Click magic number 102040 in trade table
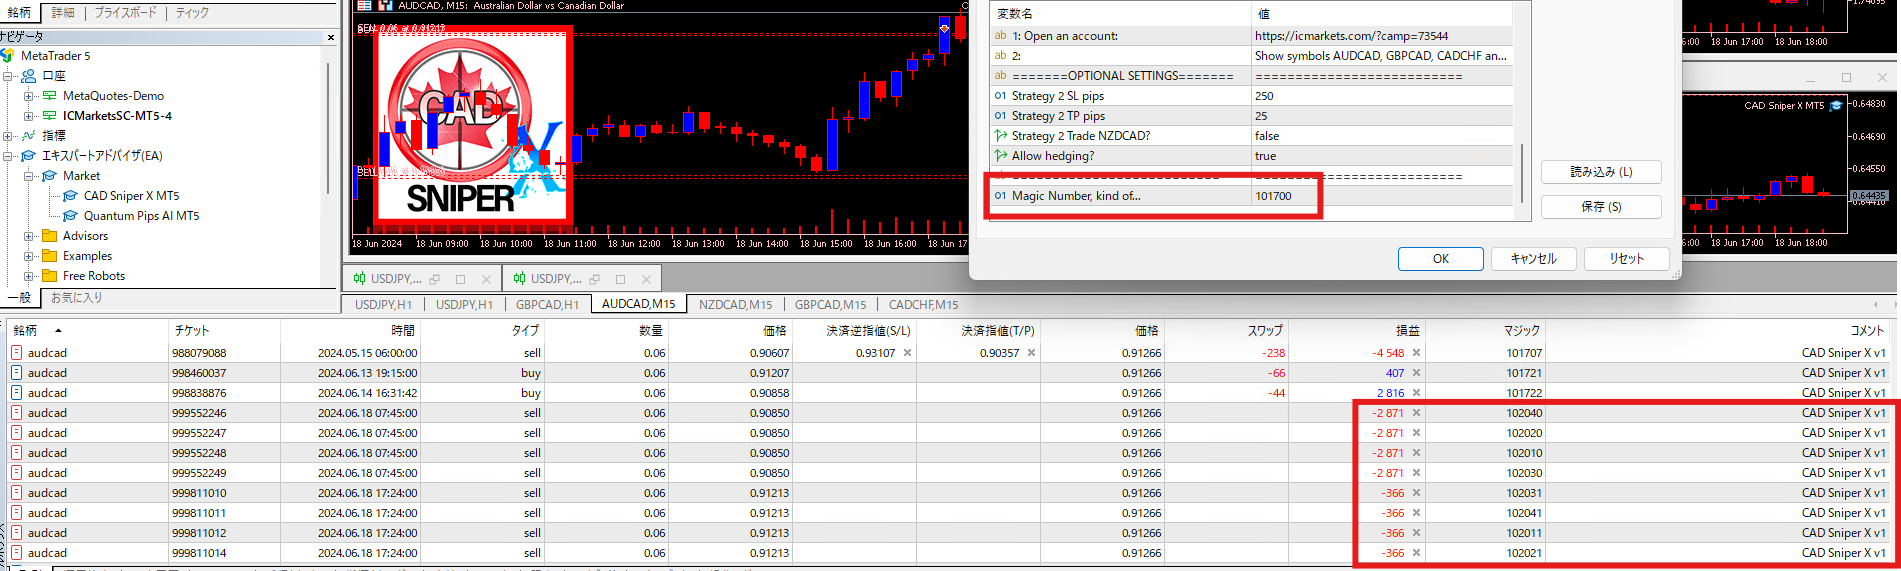This screenshot has height=571, width=1901. (1524, 413)
